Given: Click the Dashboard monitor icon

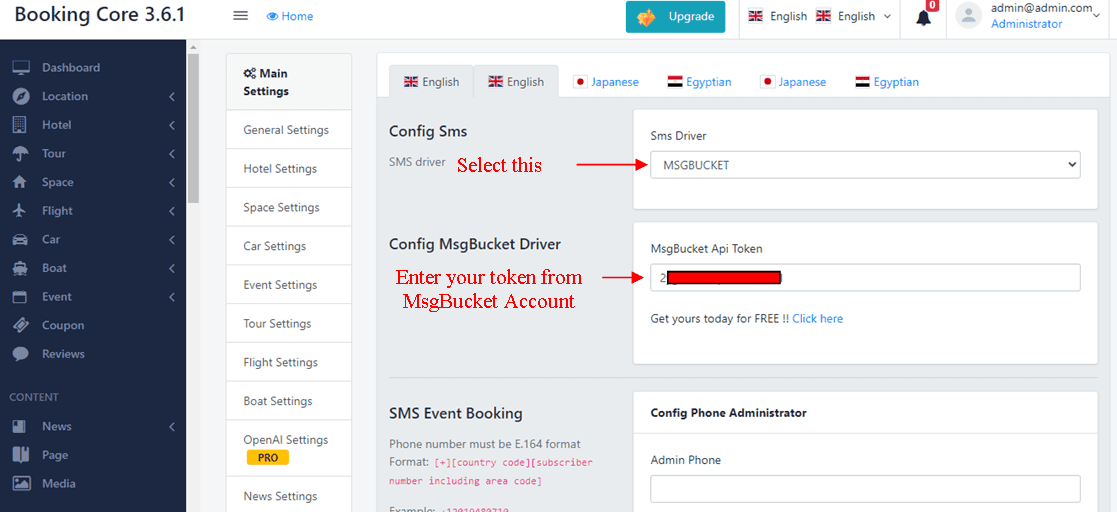Looking at the screenshot, I should point(20,68).
